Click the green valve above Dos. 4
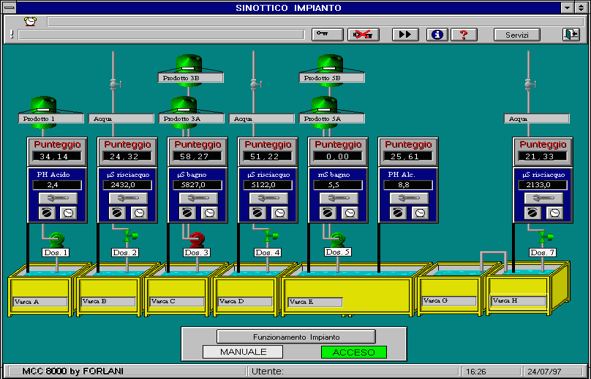 click(x=270, y=236)
